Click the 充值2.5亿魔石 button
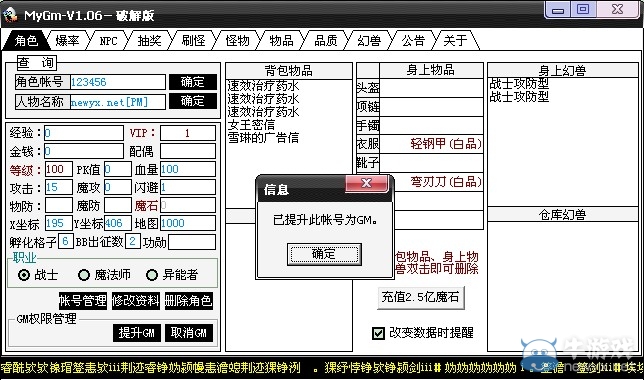This screenshot has height=380, width=644. [x=421, y=297]
